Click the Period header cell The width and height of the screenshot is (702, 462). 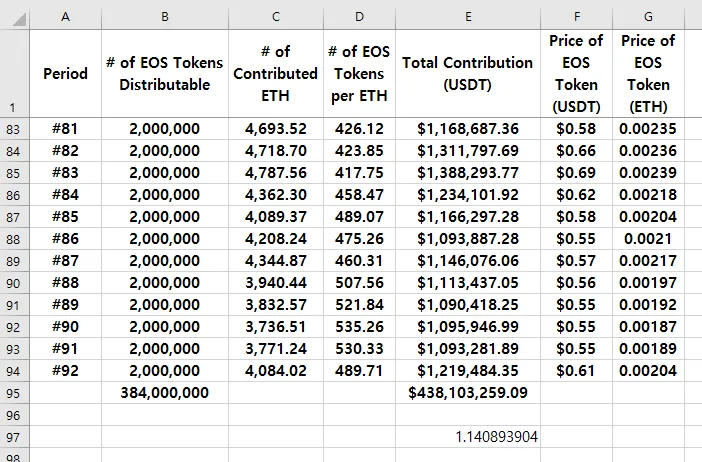pos(65,73)
